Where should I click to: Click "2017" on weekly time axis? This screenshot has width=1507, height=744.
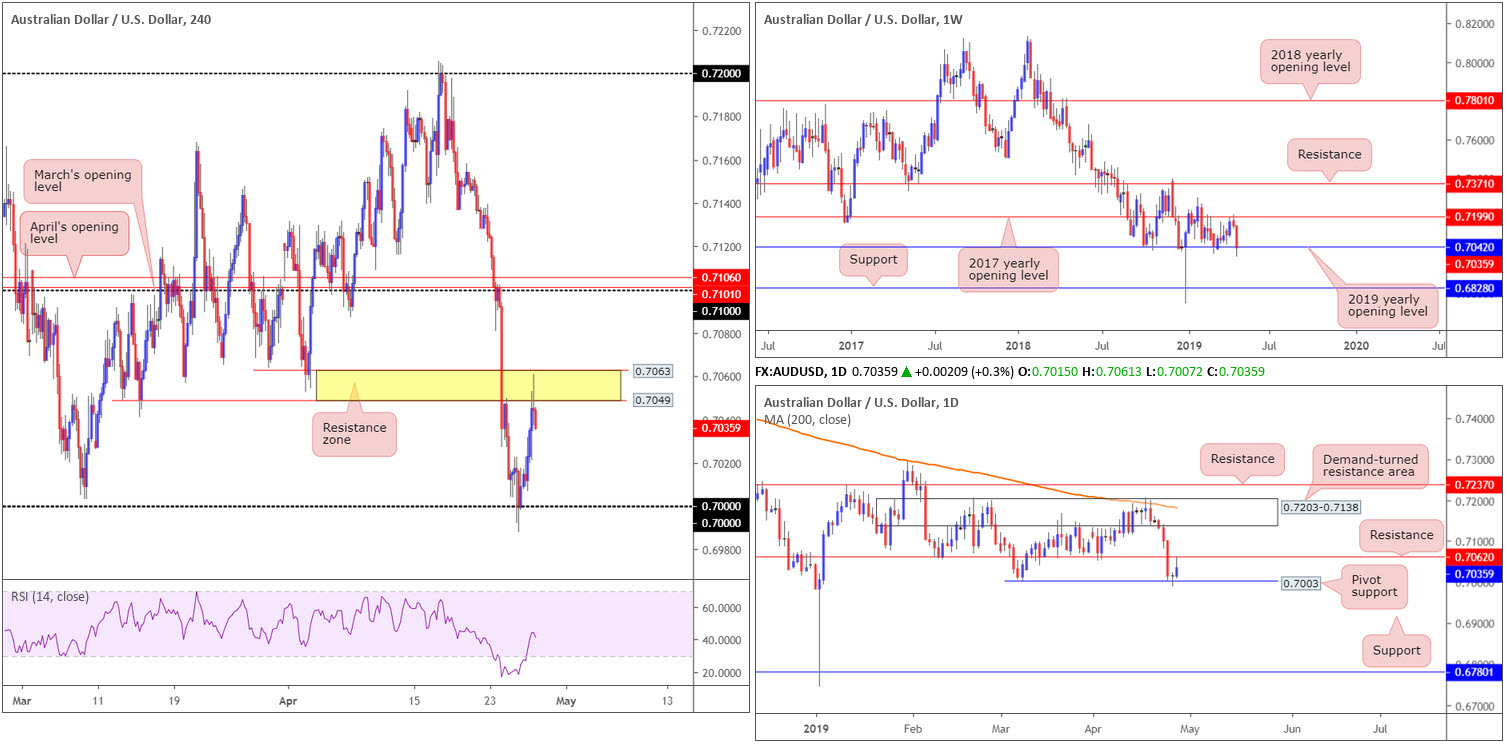(x=850, y=344)
